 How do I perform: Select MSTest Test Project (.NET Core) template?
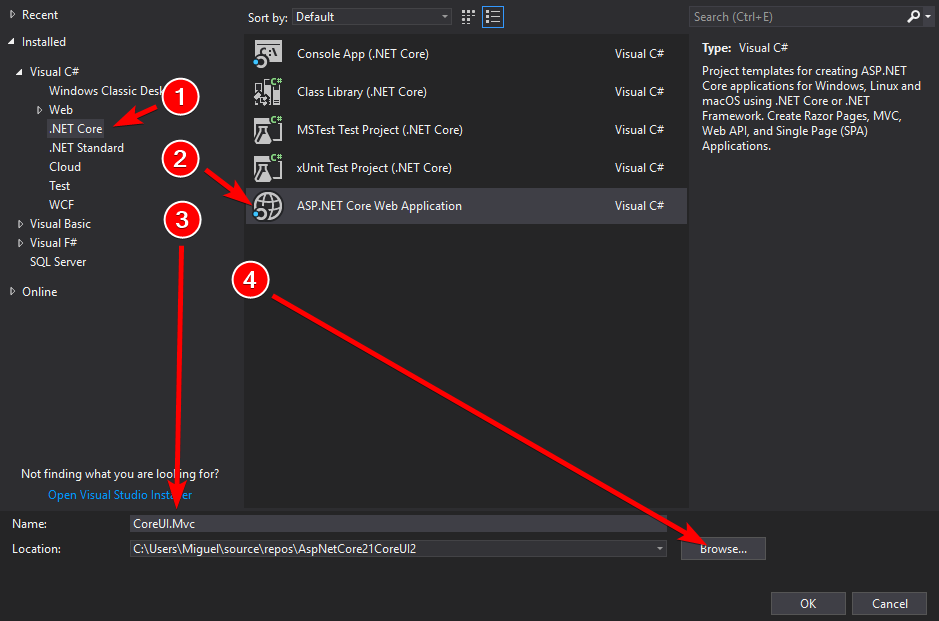point(466,130)
